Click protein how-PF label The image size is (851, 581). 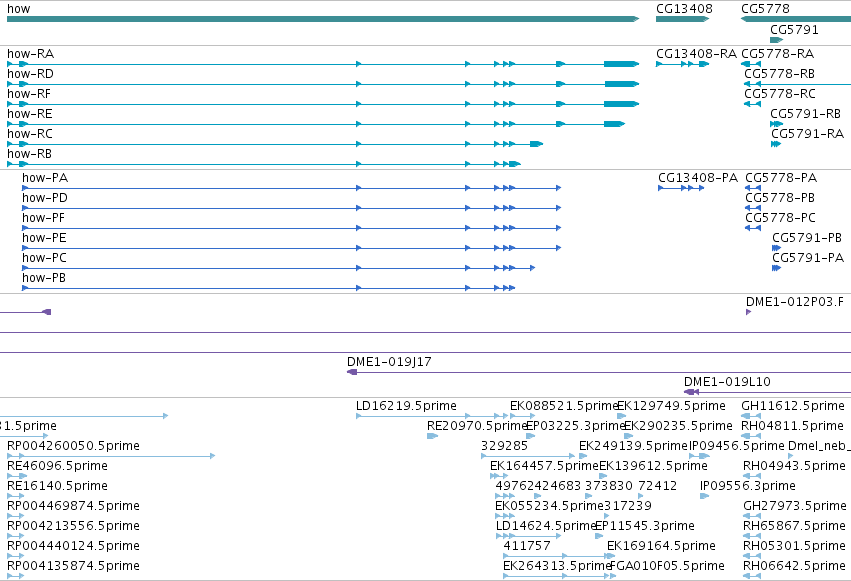coord(43,218)
